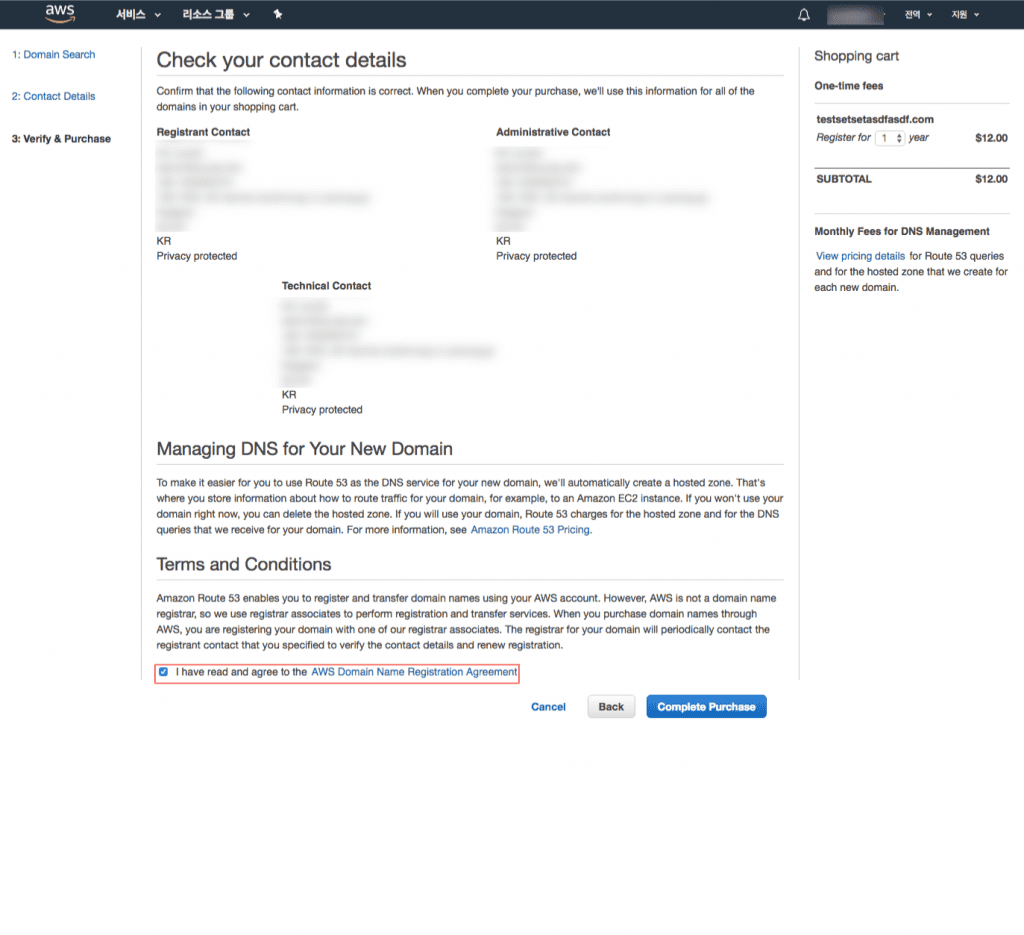Go to step 1: Domain Search

click(54, 55)
